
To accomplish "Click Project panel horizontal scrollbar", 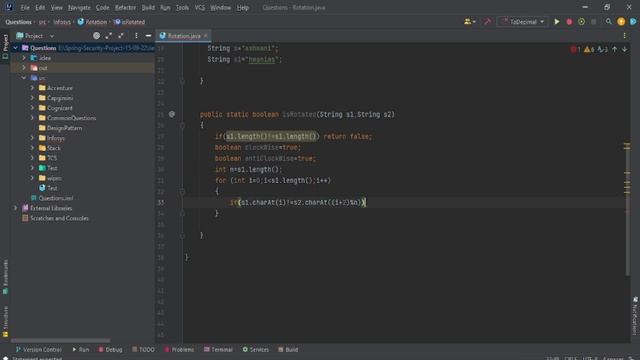I will [x=60, y=340].
